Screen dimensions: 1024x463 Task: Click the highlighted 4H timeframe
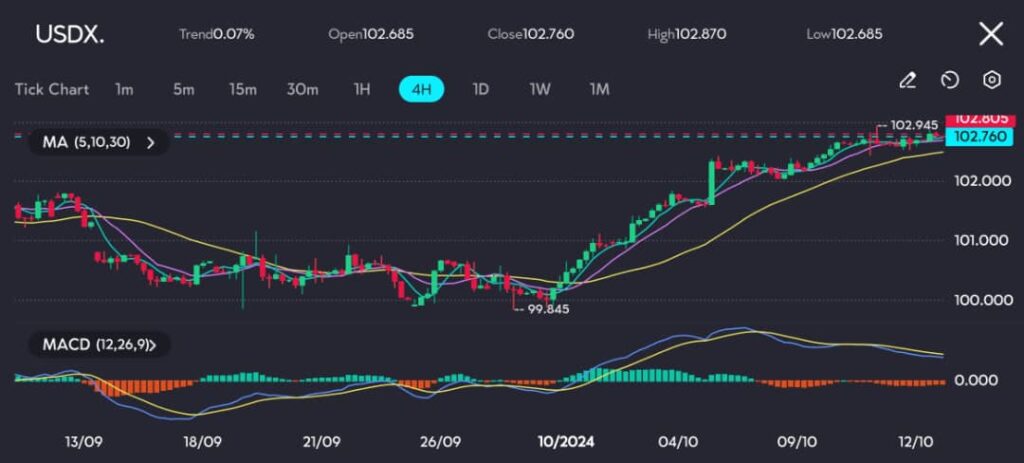point(421,89)
